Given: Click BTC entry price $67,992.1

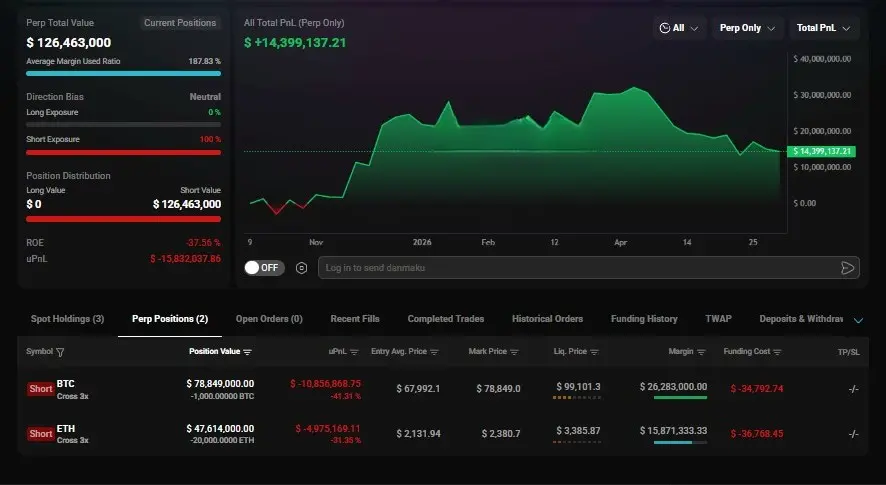Looking at the screenshot, I should [418, 389].
